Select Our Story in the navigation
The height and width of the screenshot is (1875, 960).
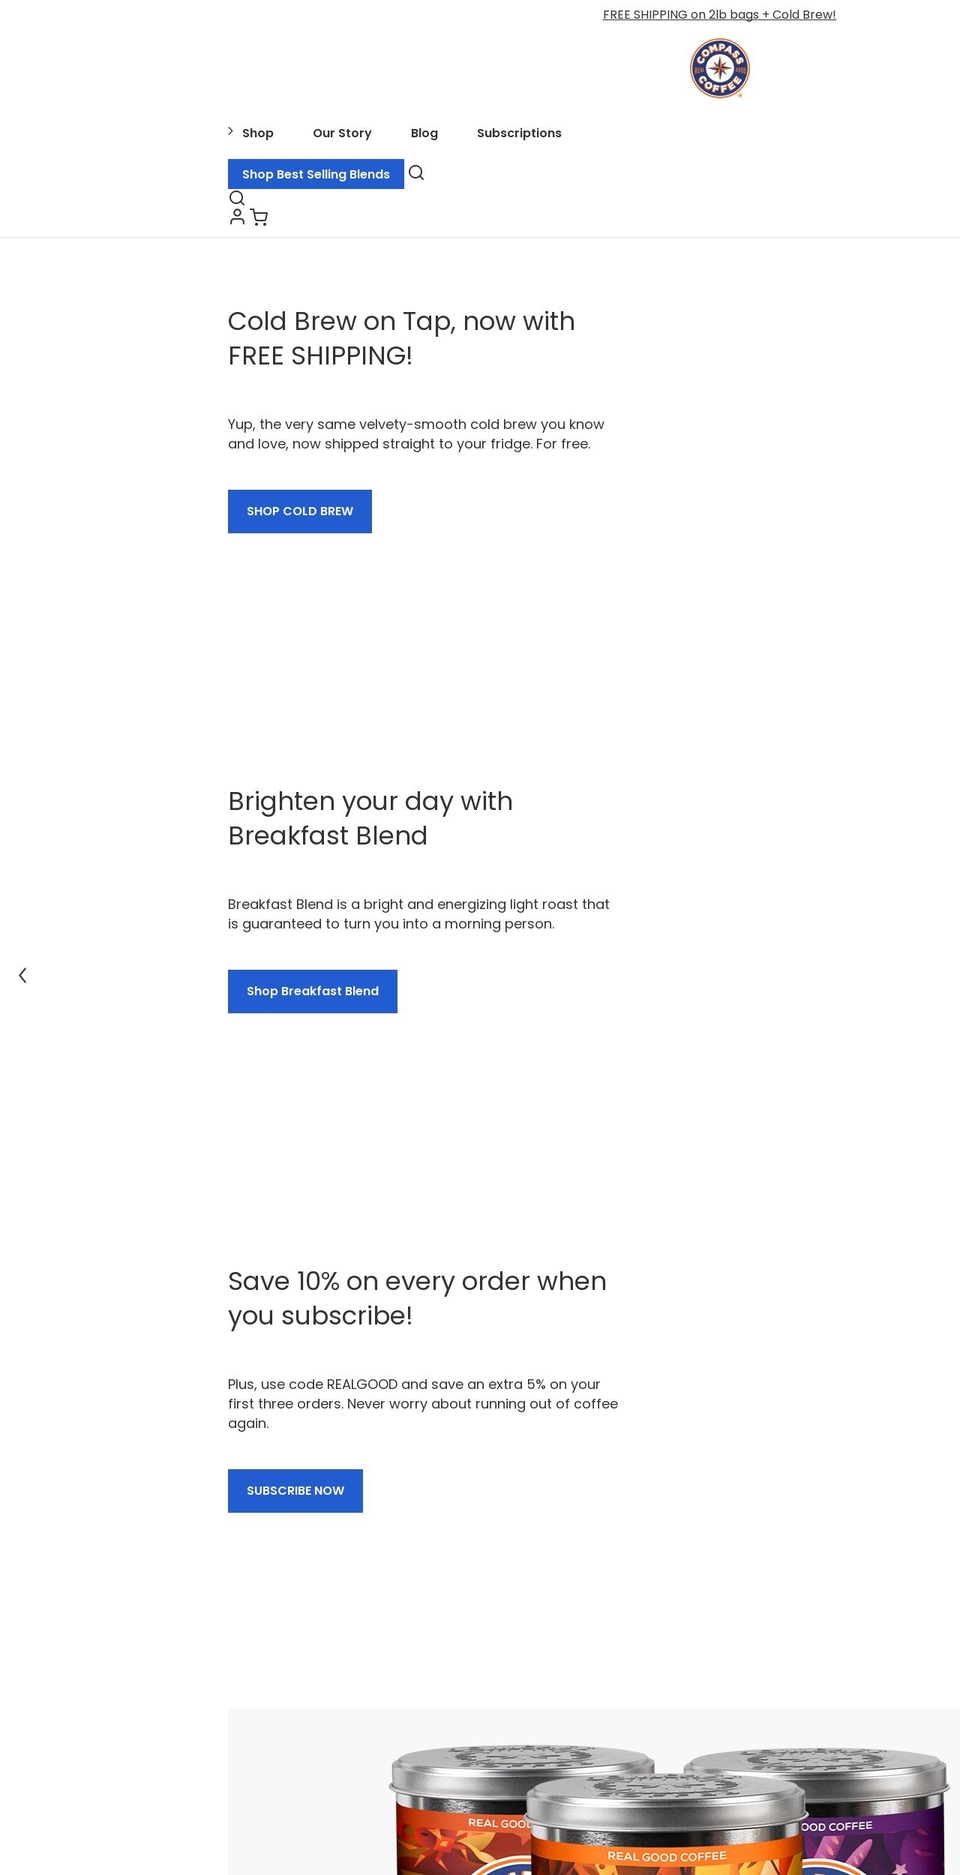coord(342,132)
